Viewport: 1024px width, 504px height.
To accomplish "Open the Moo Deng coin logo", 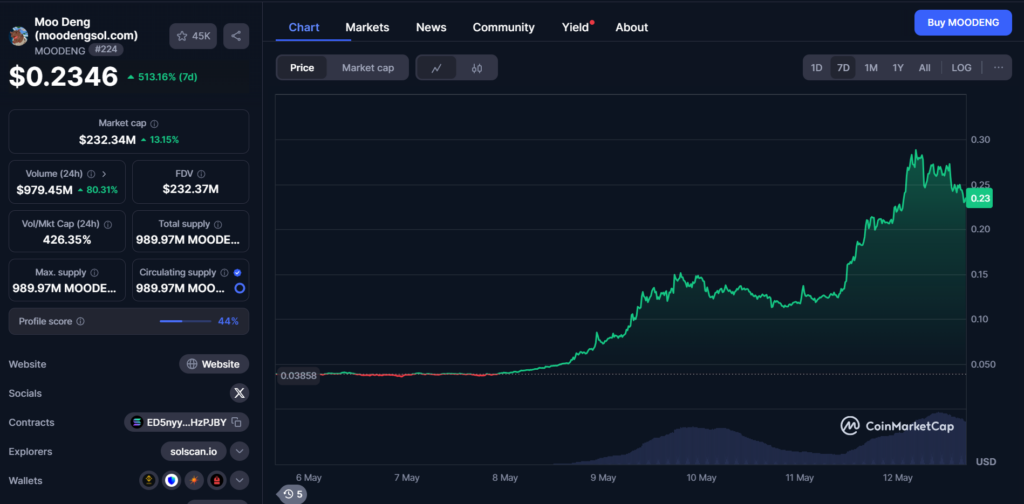I will pyautogui.click(x=18, y=36).
